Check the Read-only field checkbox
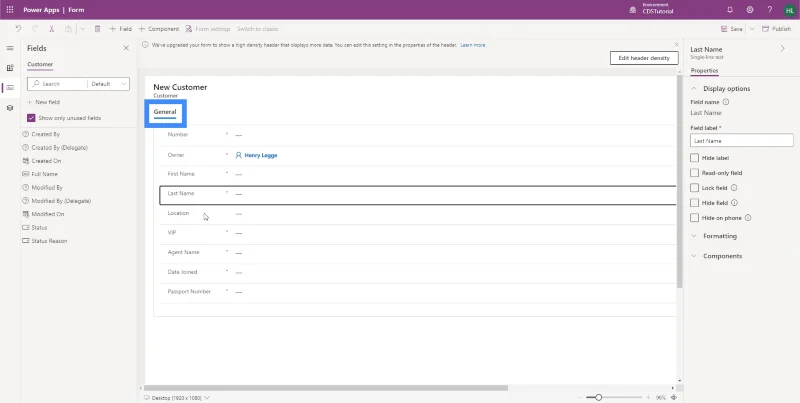The image size is (800, 403). pos(694,173)
